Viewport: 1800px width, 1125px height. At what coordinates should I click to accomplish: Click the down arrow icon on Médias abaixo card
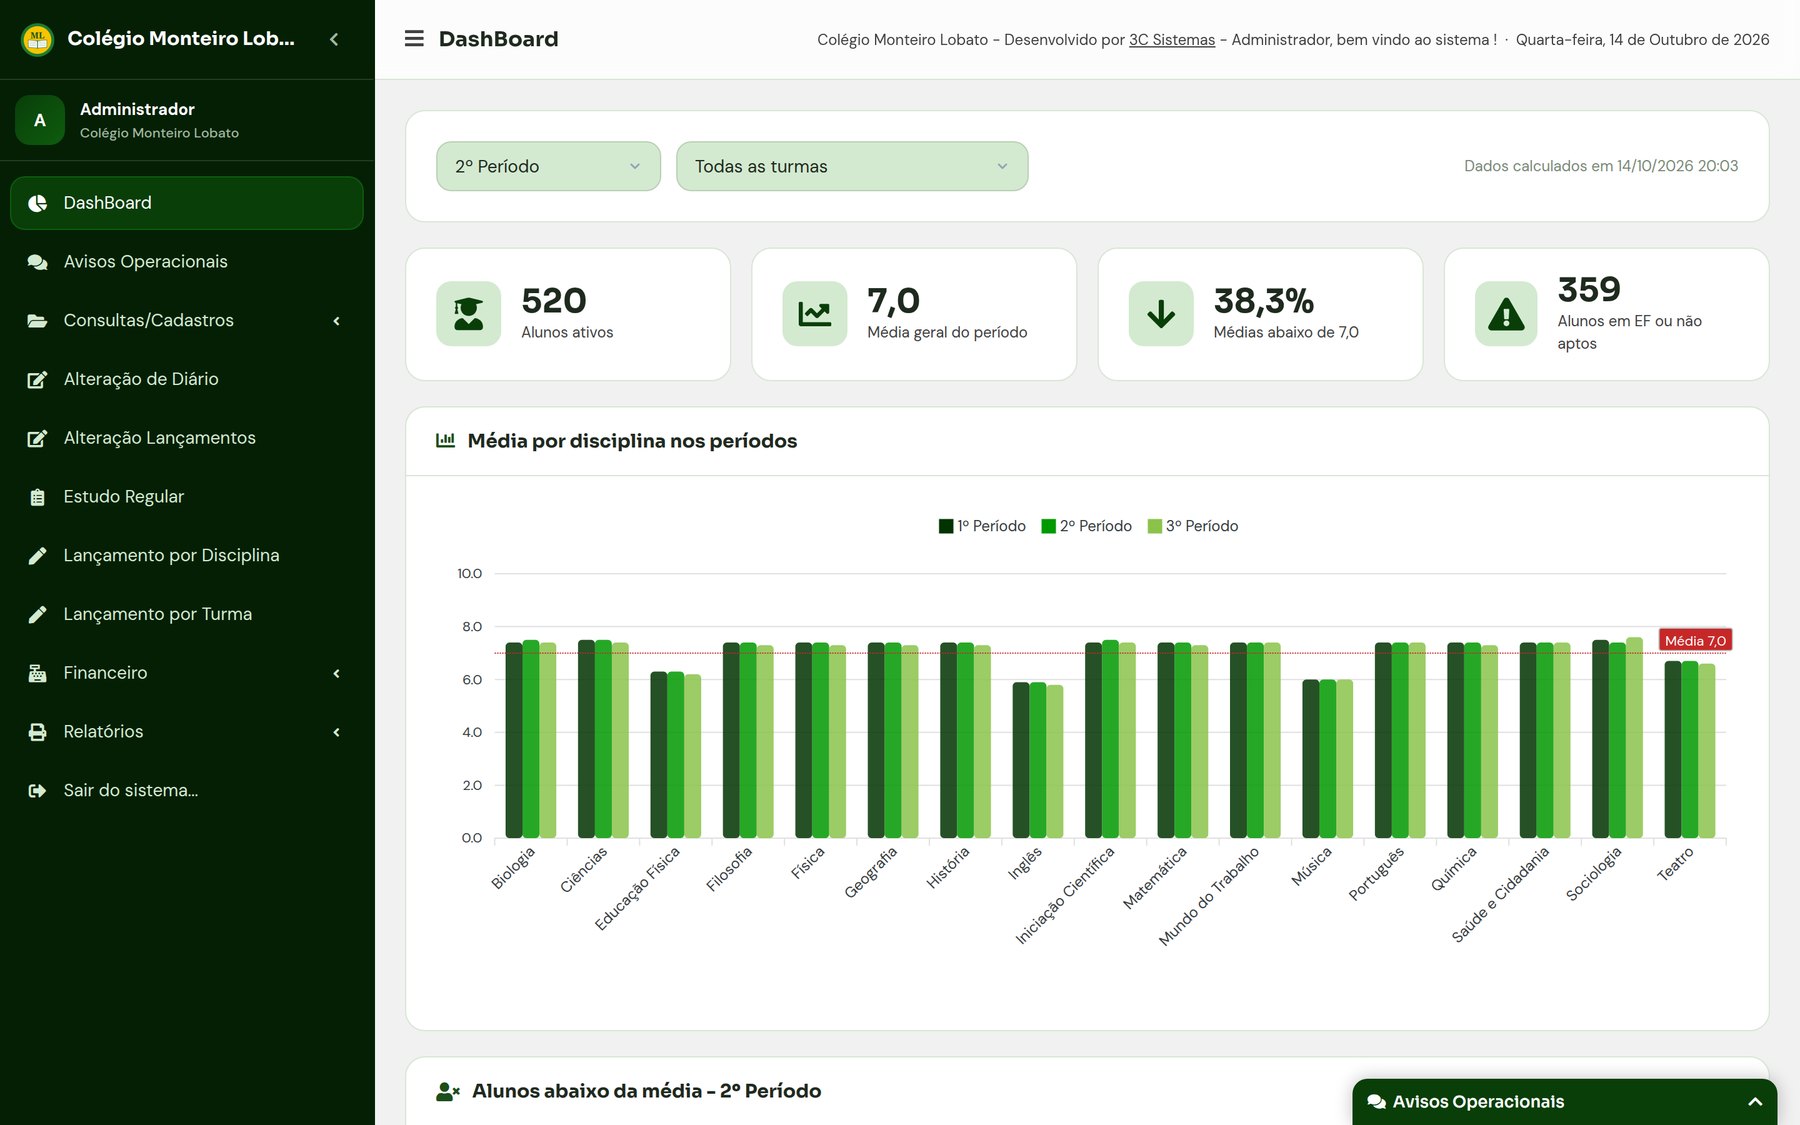tap(1161, 314)
